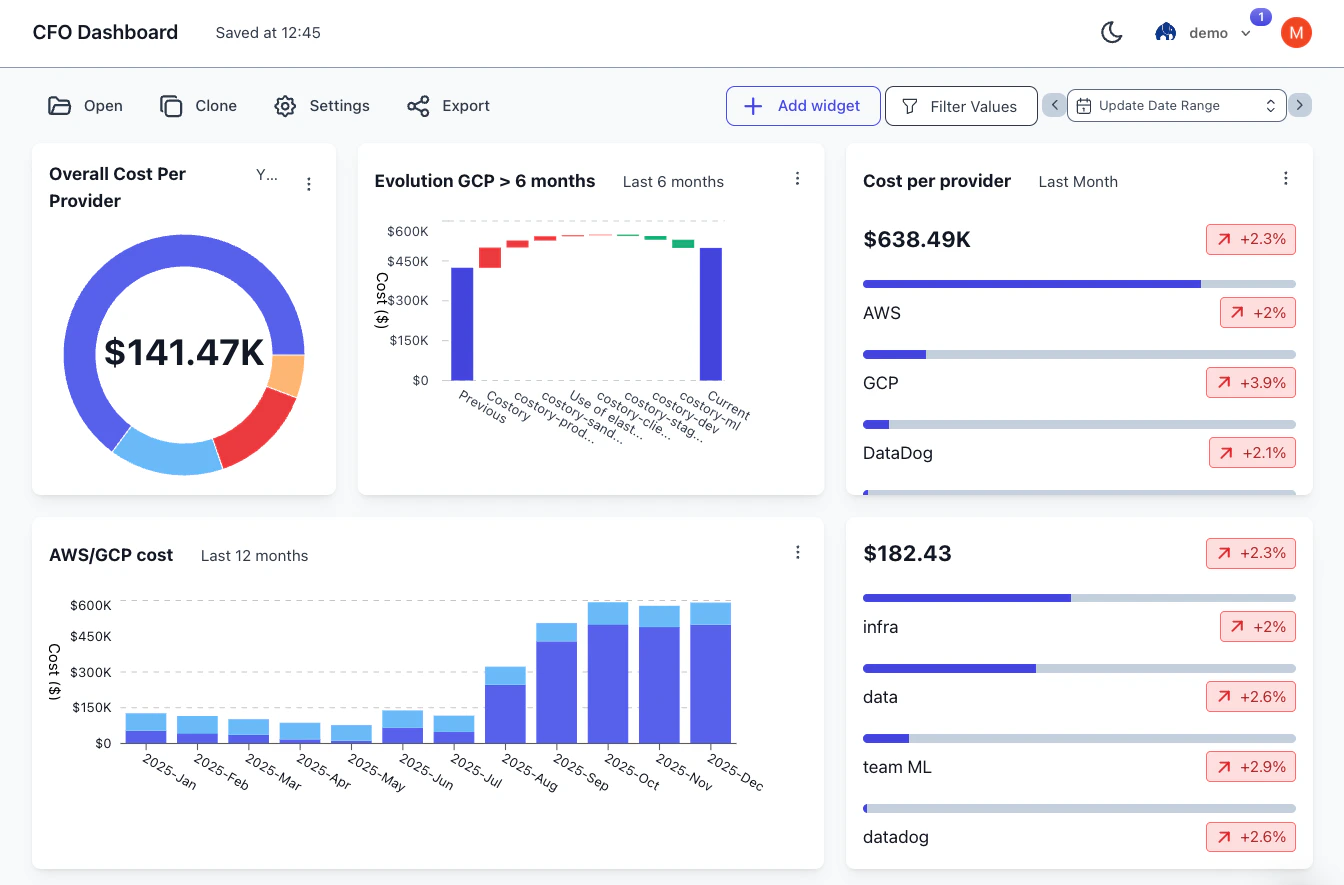Viewport: 1344px width, 885px height.
Task: Expand the demo account dropdown chevron
Action: [x=1245, y=32]
